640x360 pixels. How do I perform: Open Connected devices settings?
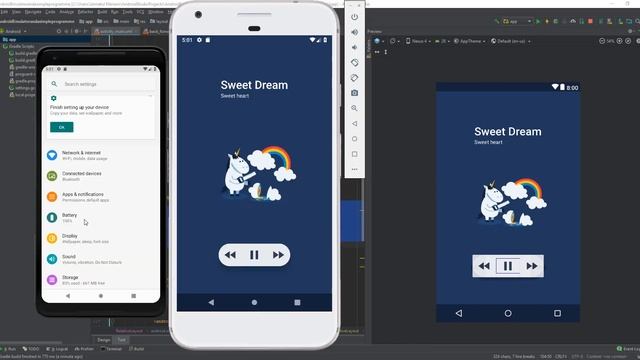click(101, 176)
